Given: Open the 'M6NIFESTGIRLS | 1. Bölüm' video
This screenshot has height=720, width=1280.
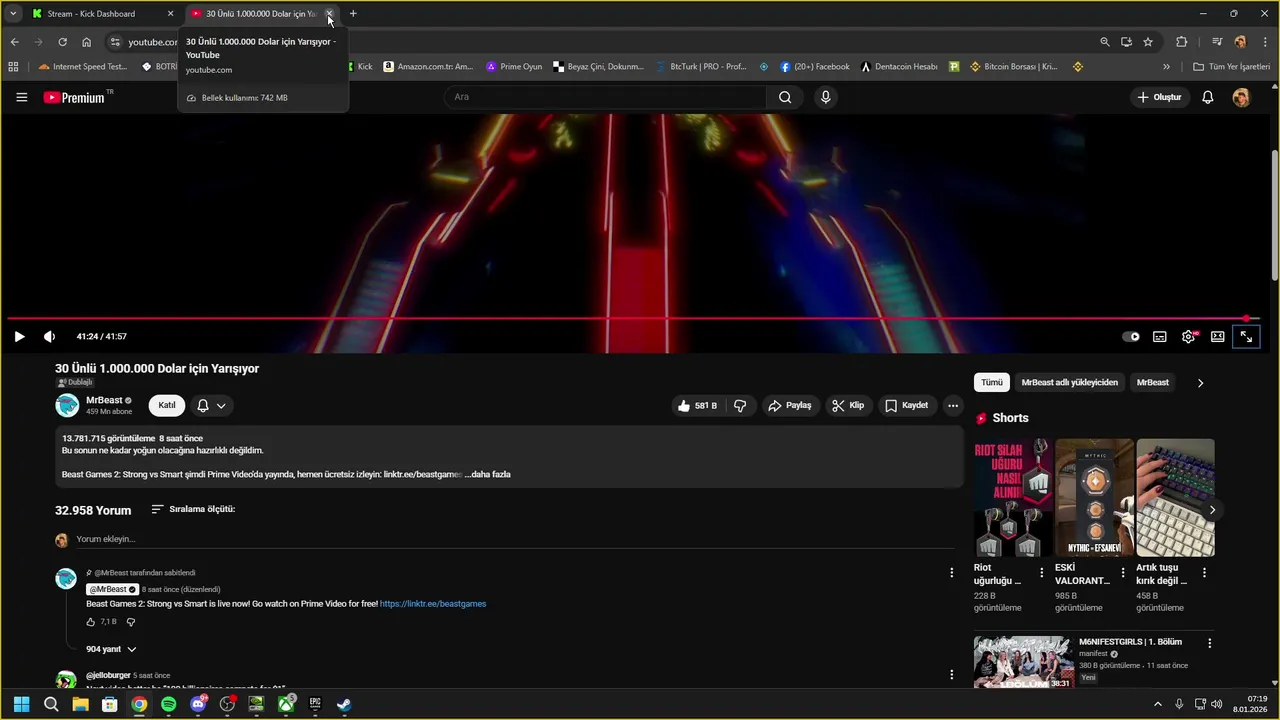Looking at the screenshot, I should pyautogui.click(x=1023, y=662).
